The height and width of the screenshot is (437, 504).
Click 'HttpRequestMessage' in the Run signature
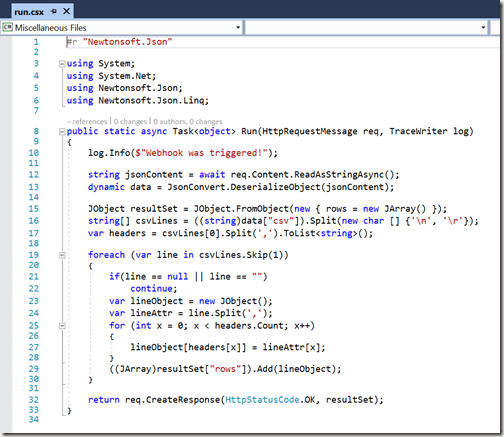[x=310, y=131]
